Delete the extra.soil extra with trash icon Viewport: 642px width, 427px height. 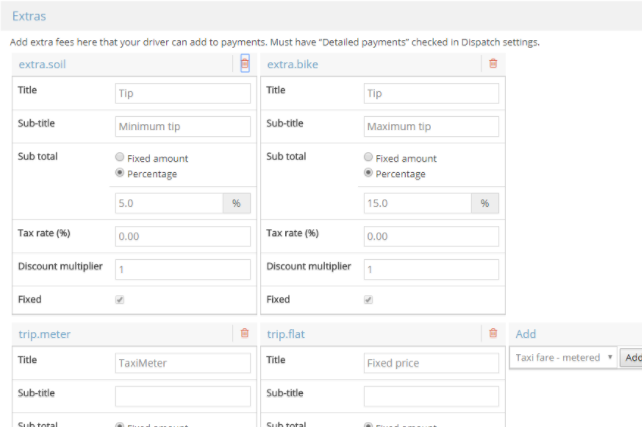[x=245, y=63]
